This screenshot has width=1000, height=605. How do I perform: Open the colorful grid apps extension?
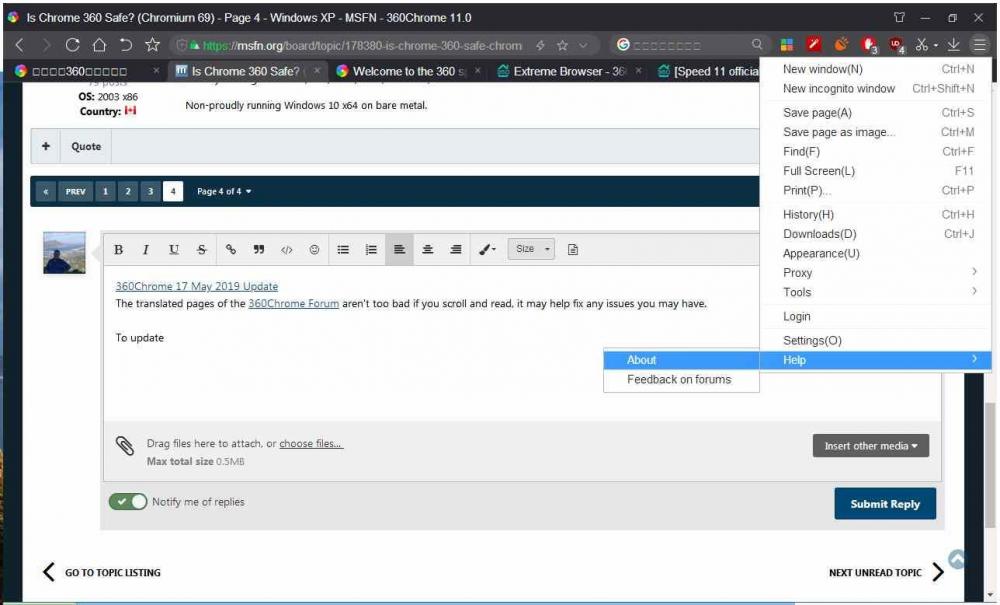[786, 45]
